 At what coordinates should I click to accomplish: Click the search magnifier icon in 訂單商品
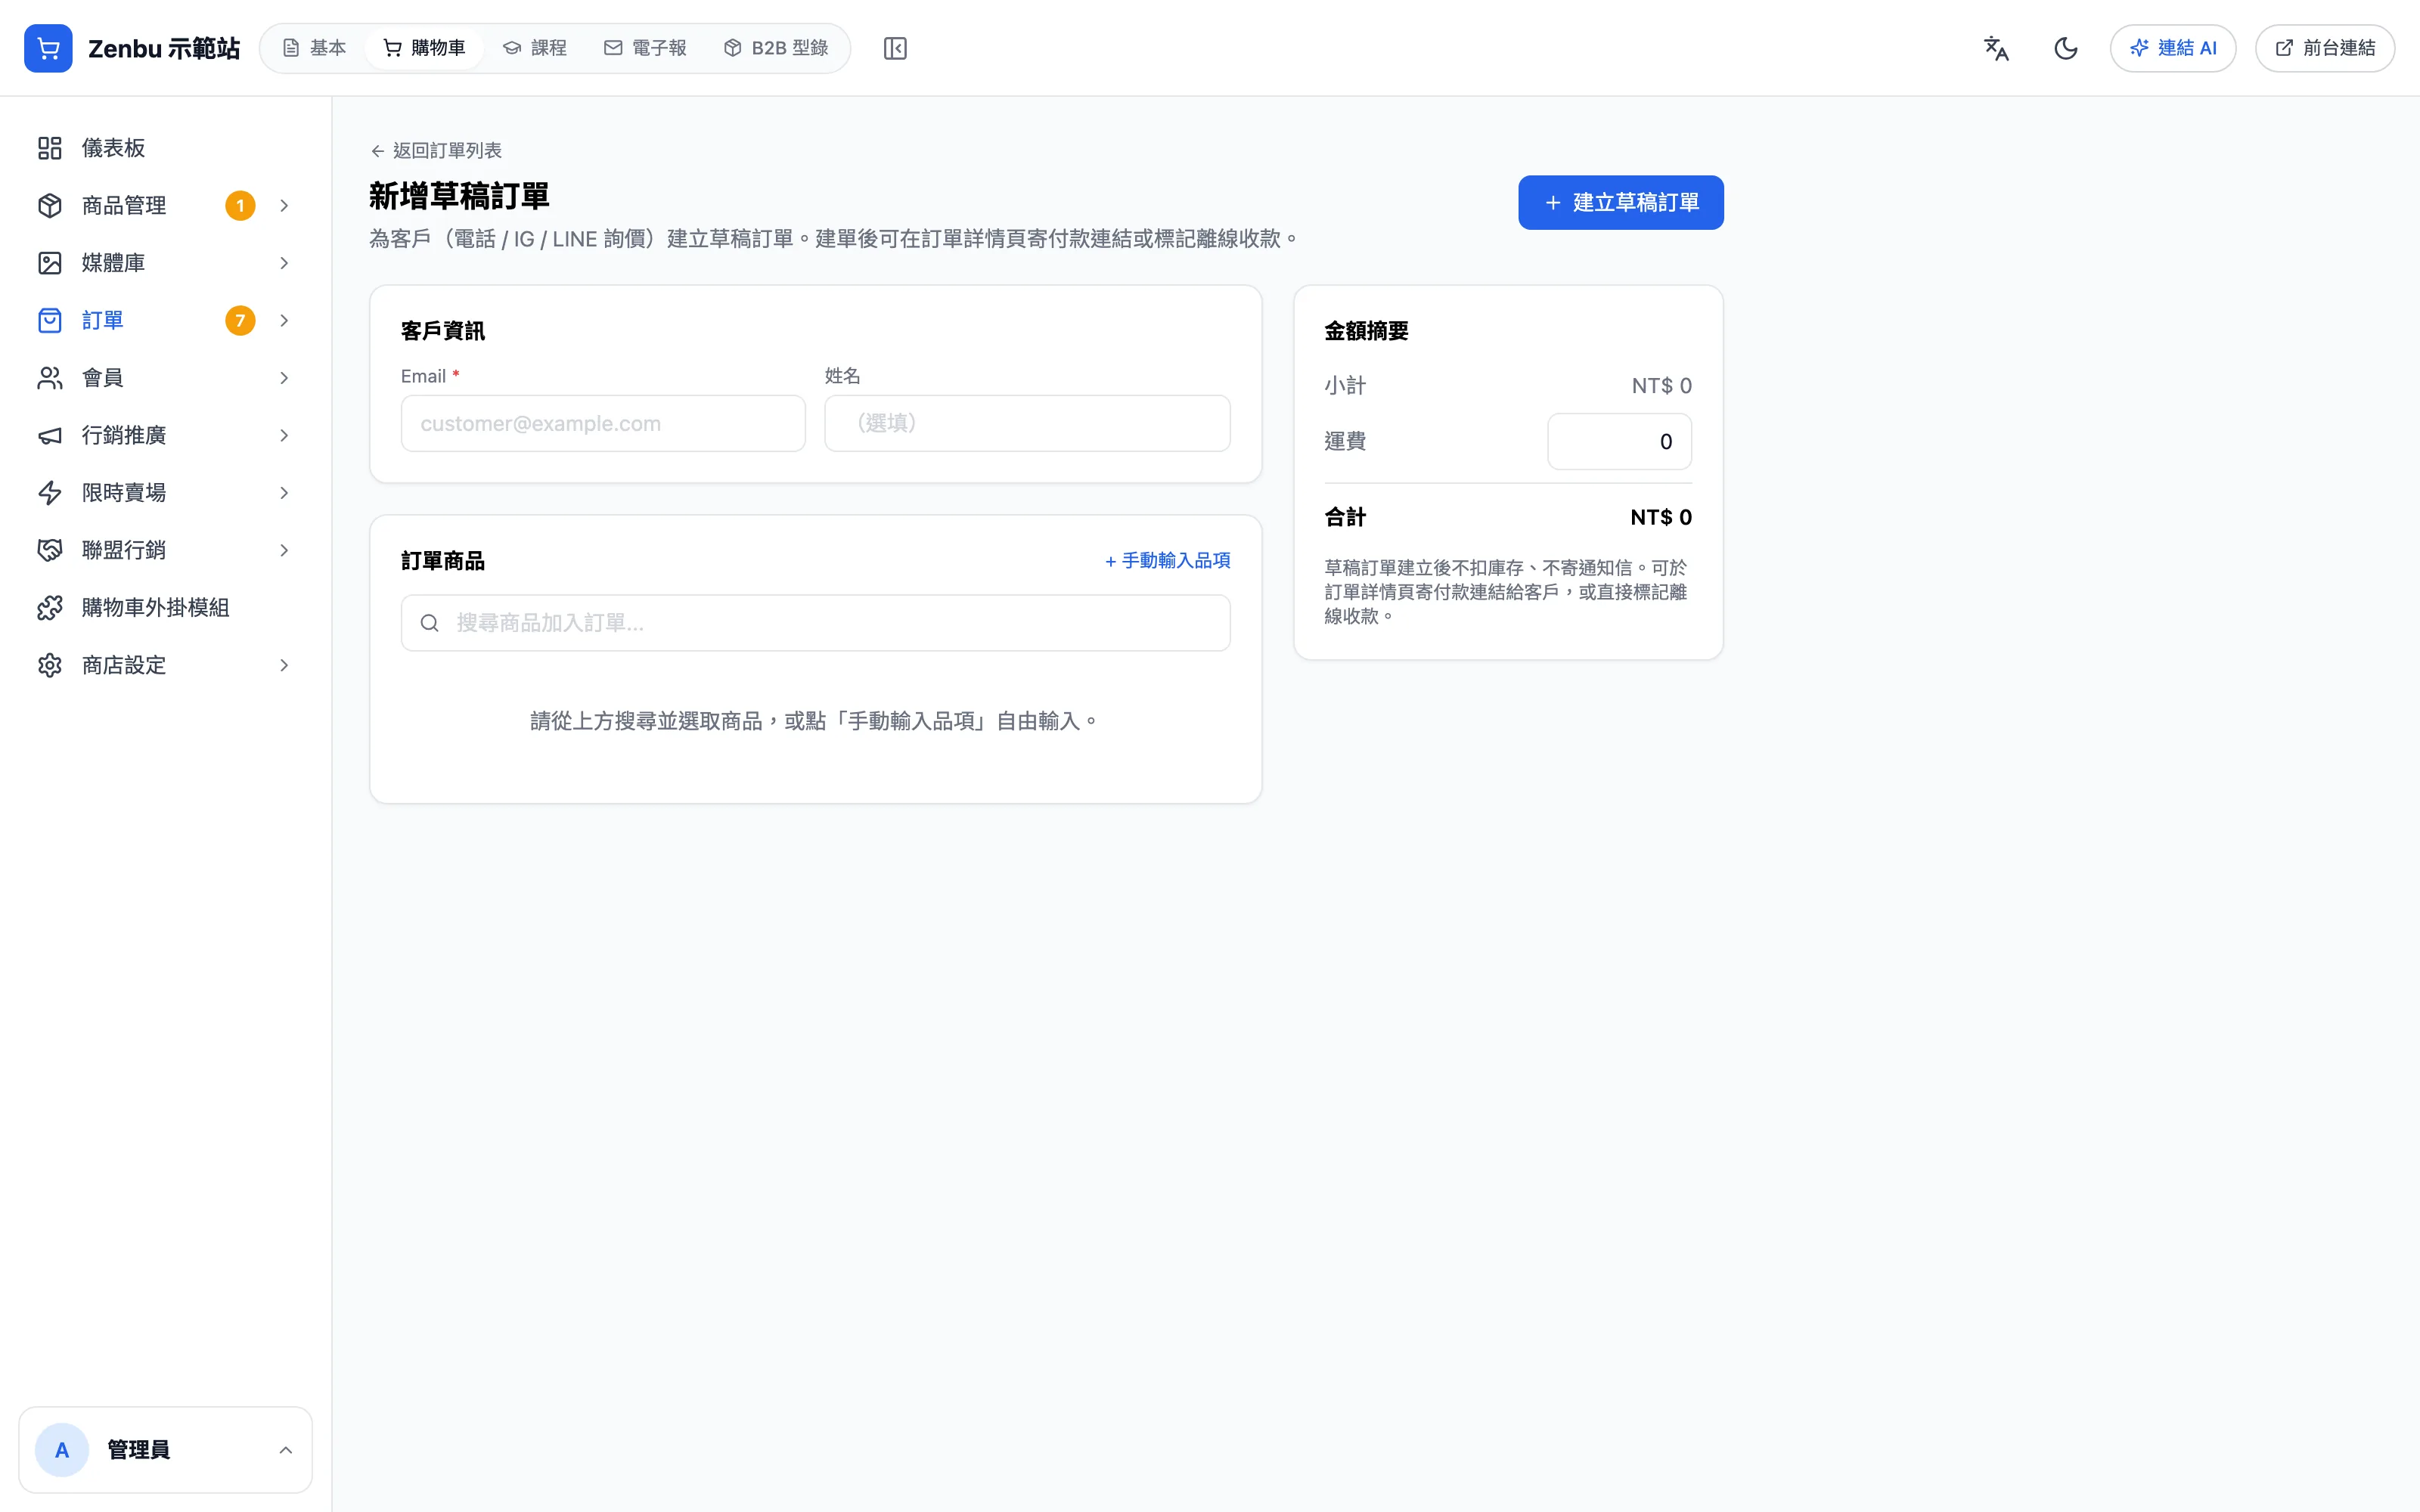(430, 623)
